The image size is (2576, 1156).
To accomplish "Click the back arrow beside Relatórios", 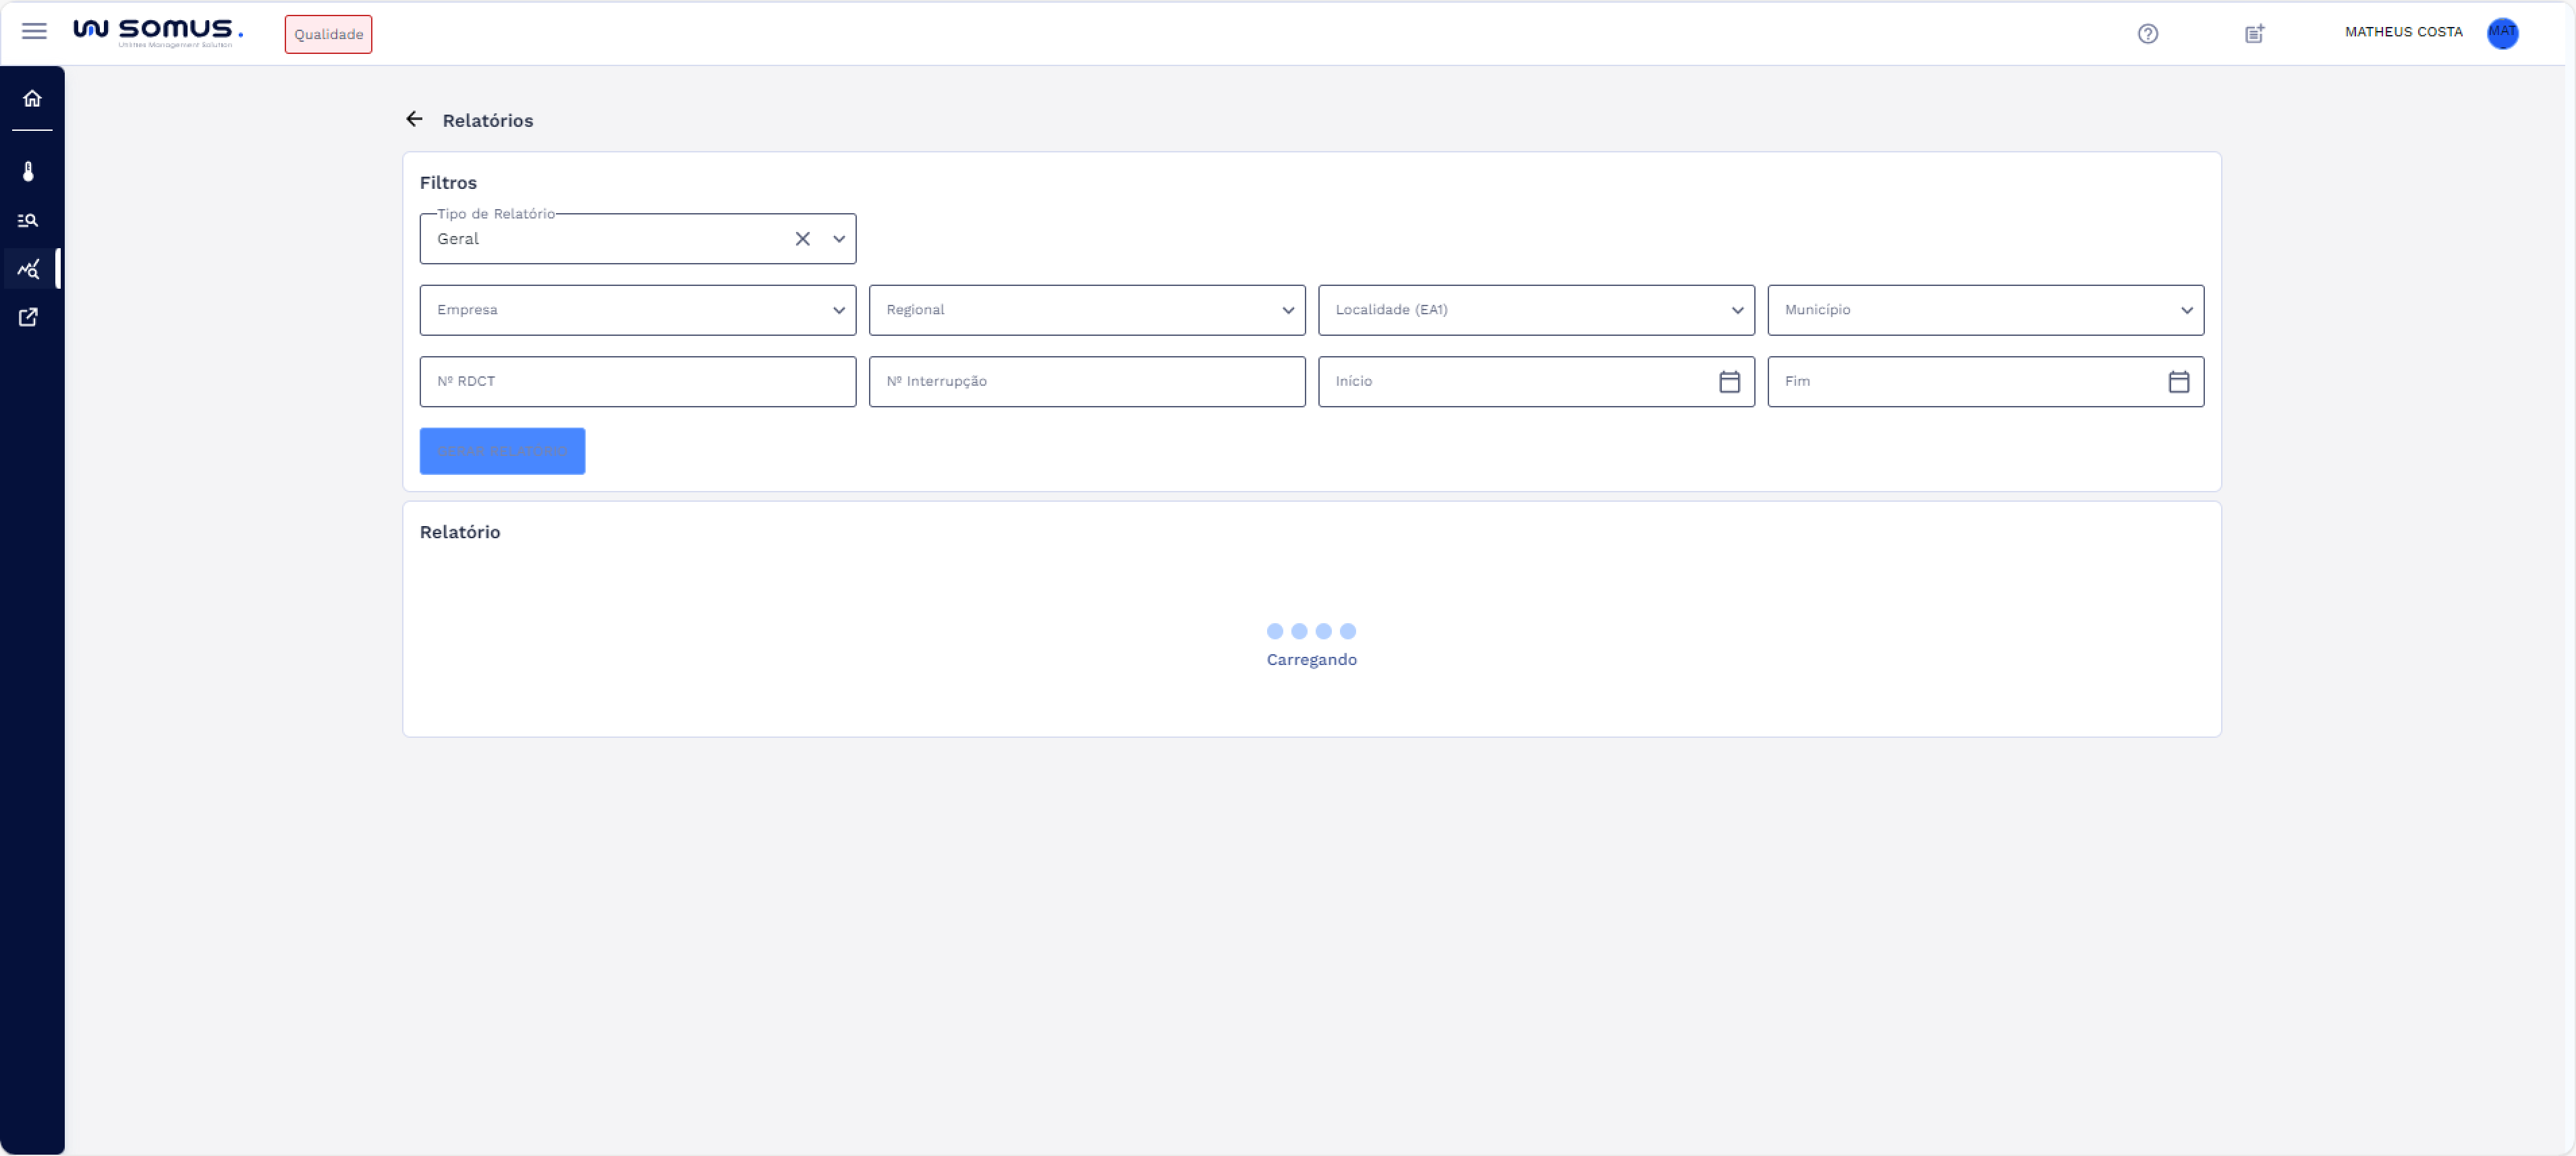I will [x=414, y=119].
